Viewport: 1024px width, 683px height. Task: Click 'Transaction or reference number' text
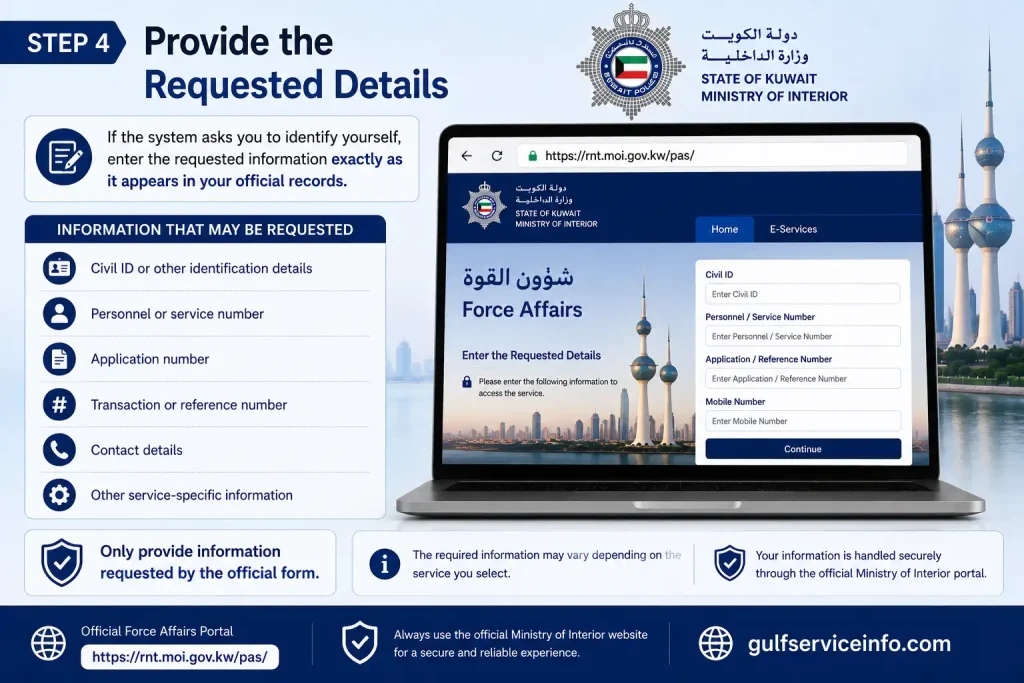tap(189, 405)
